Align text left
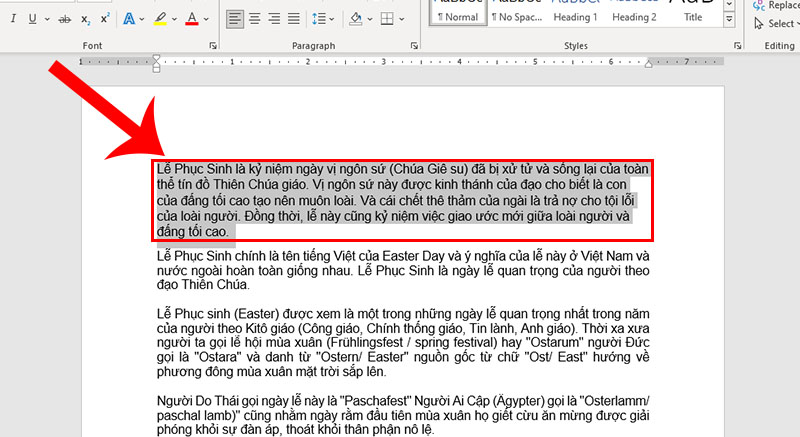 pos(235,19)
